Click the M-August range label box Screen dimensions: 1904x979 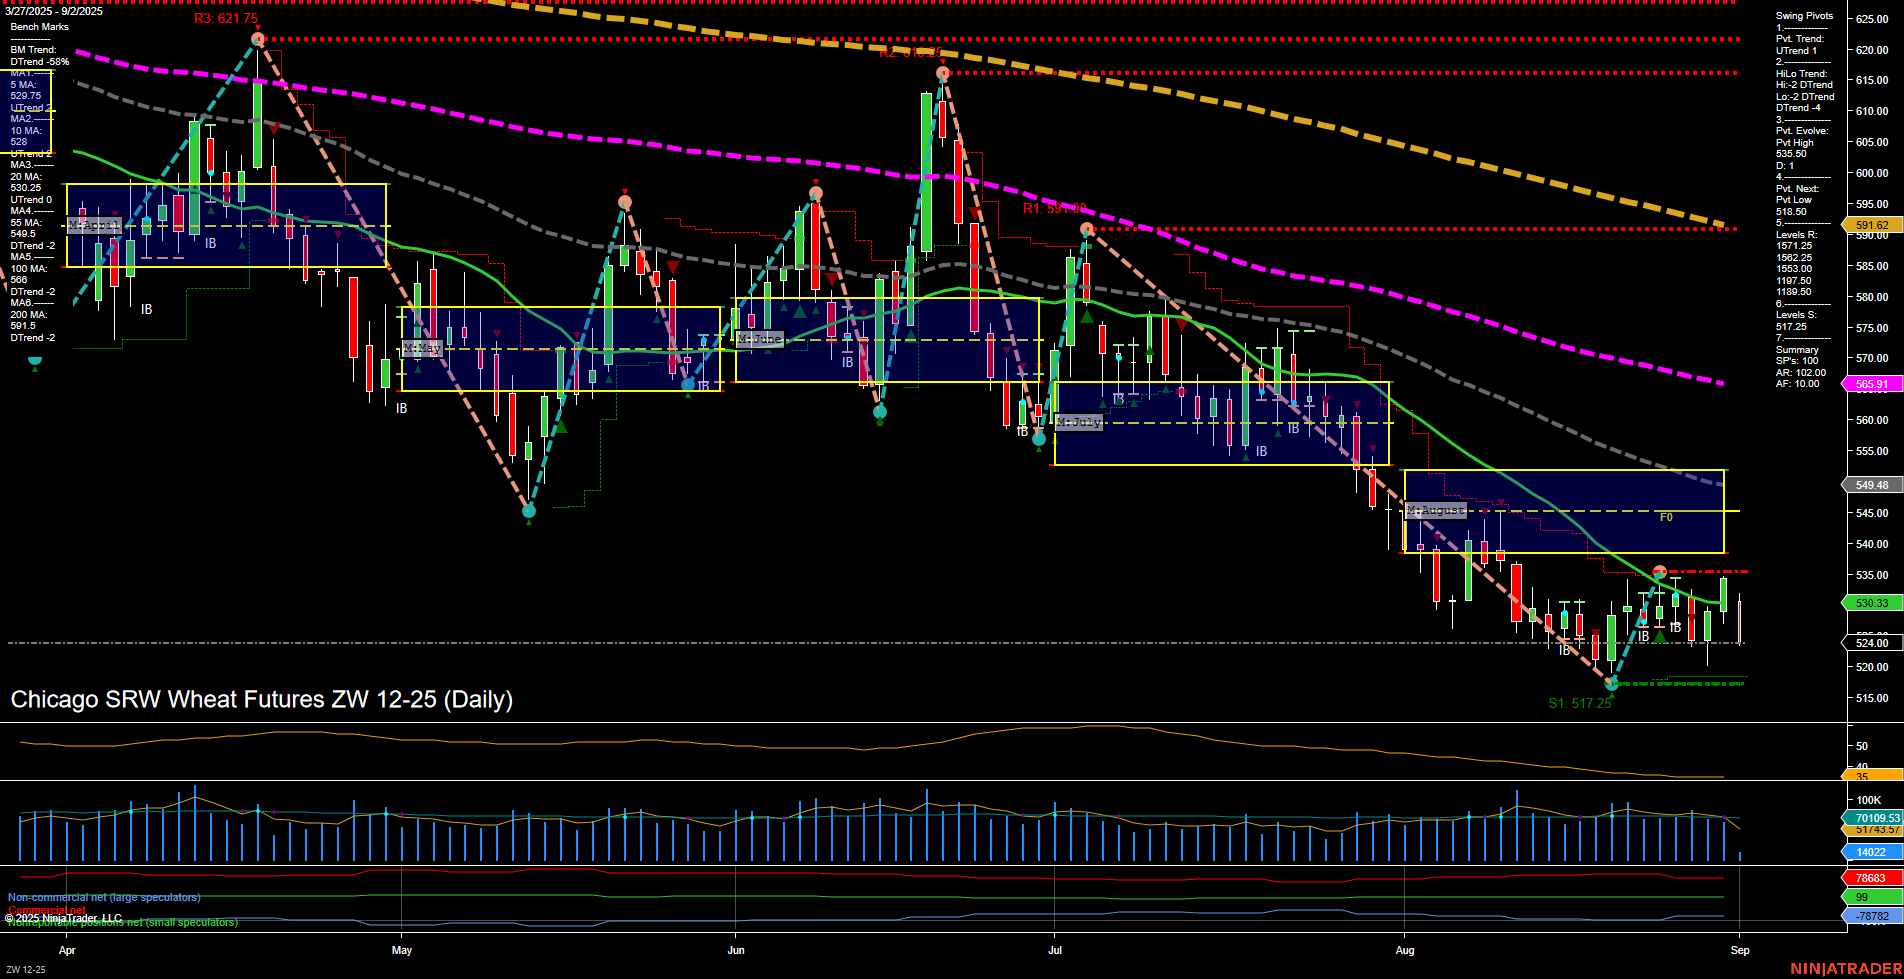1435,510
